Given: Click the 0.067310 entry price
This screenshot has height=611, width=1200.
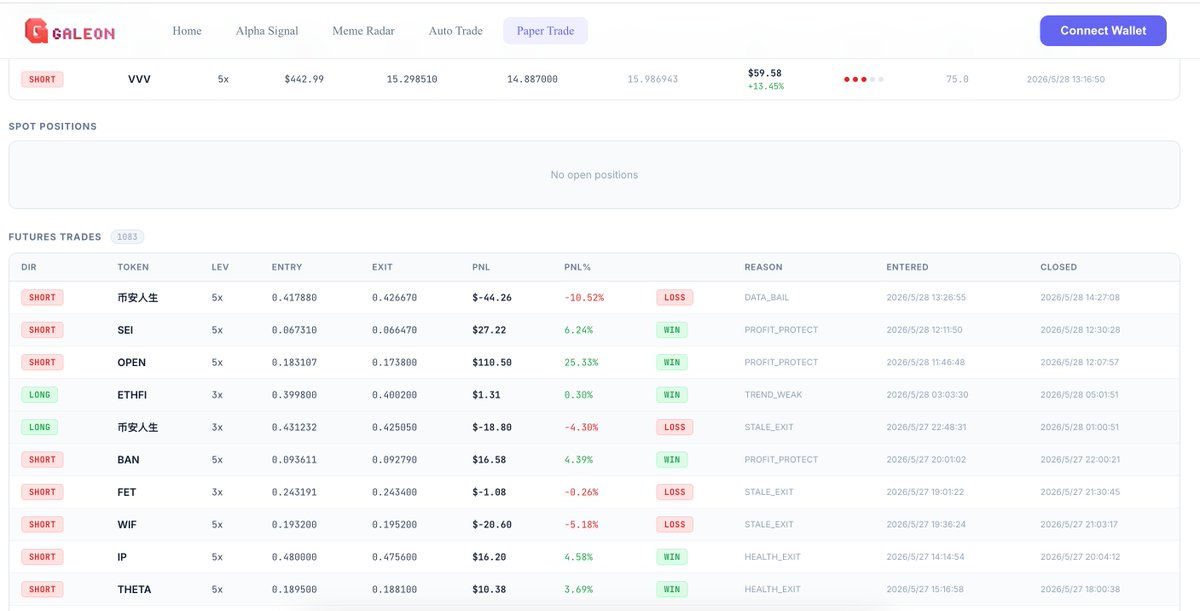Looking at the screenshot, I should [x=294, y=330].
